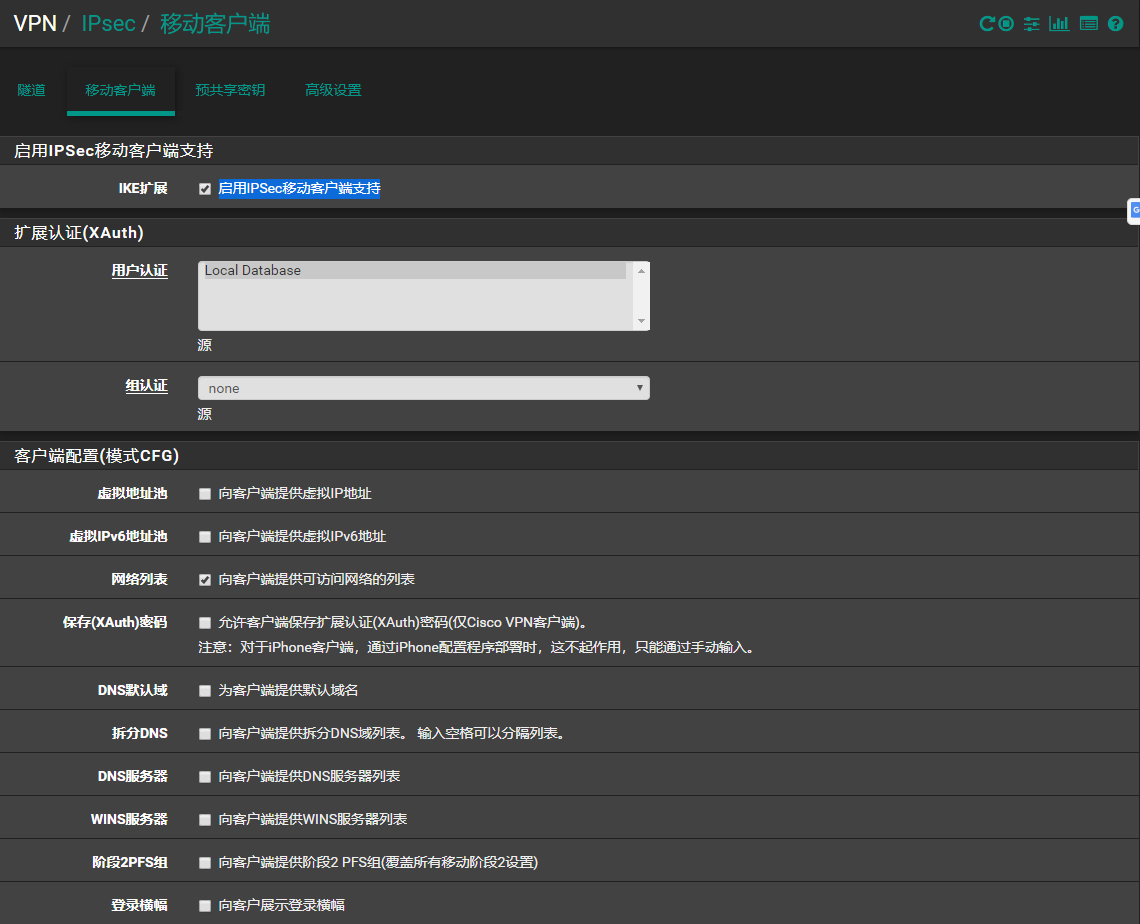This screenshot has width=1140, height=924.
Task: Open the 组认证 none dropdown
Action: (x=424, y=388)
